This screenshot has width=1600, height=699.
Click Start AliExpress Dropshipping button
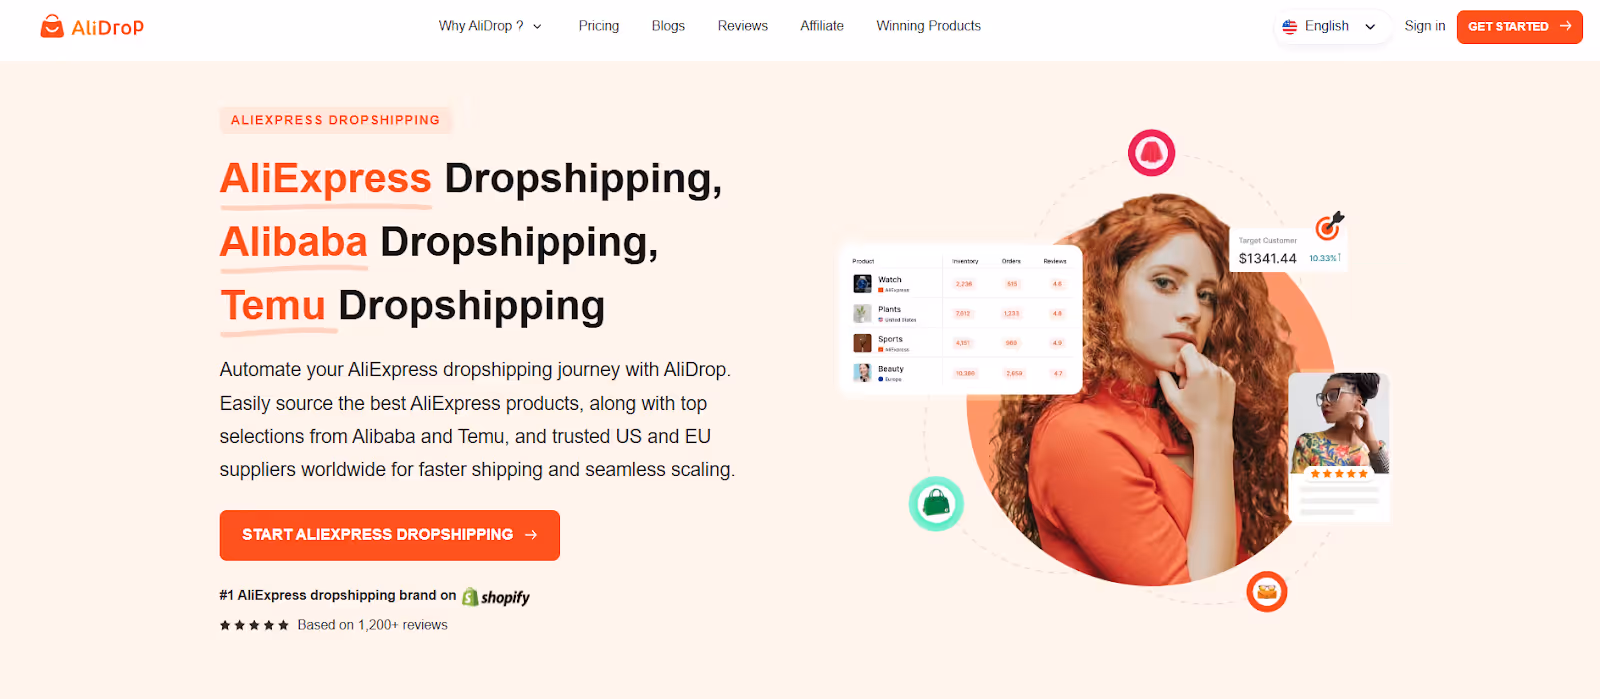click(x=390, y=535)
